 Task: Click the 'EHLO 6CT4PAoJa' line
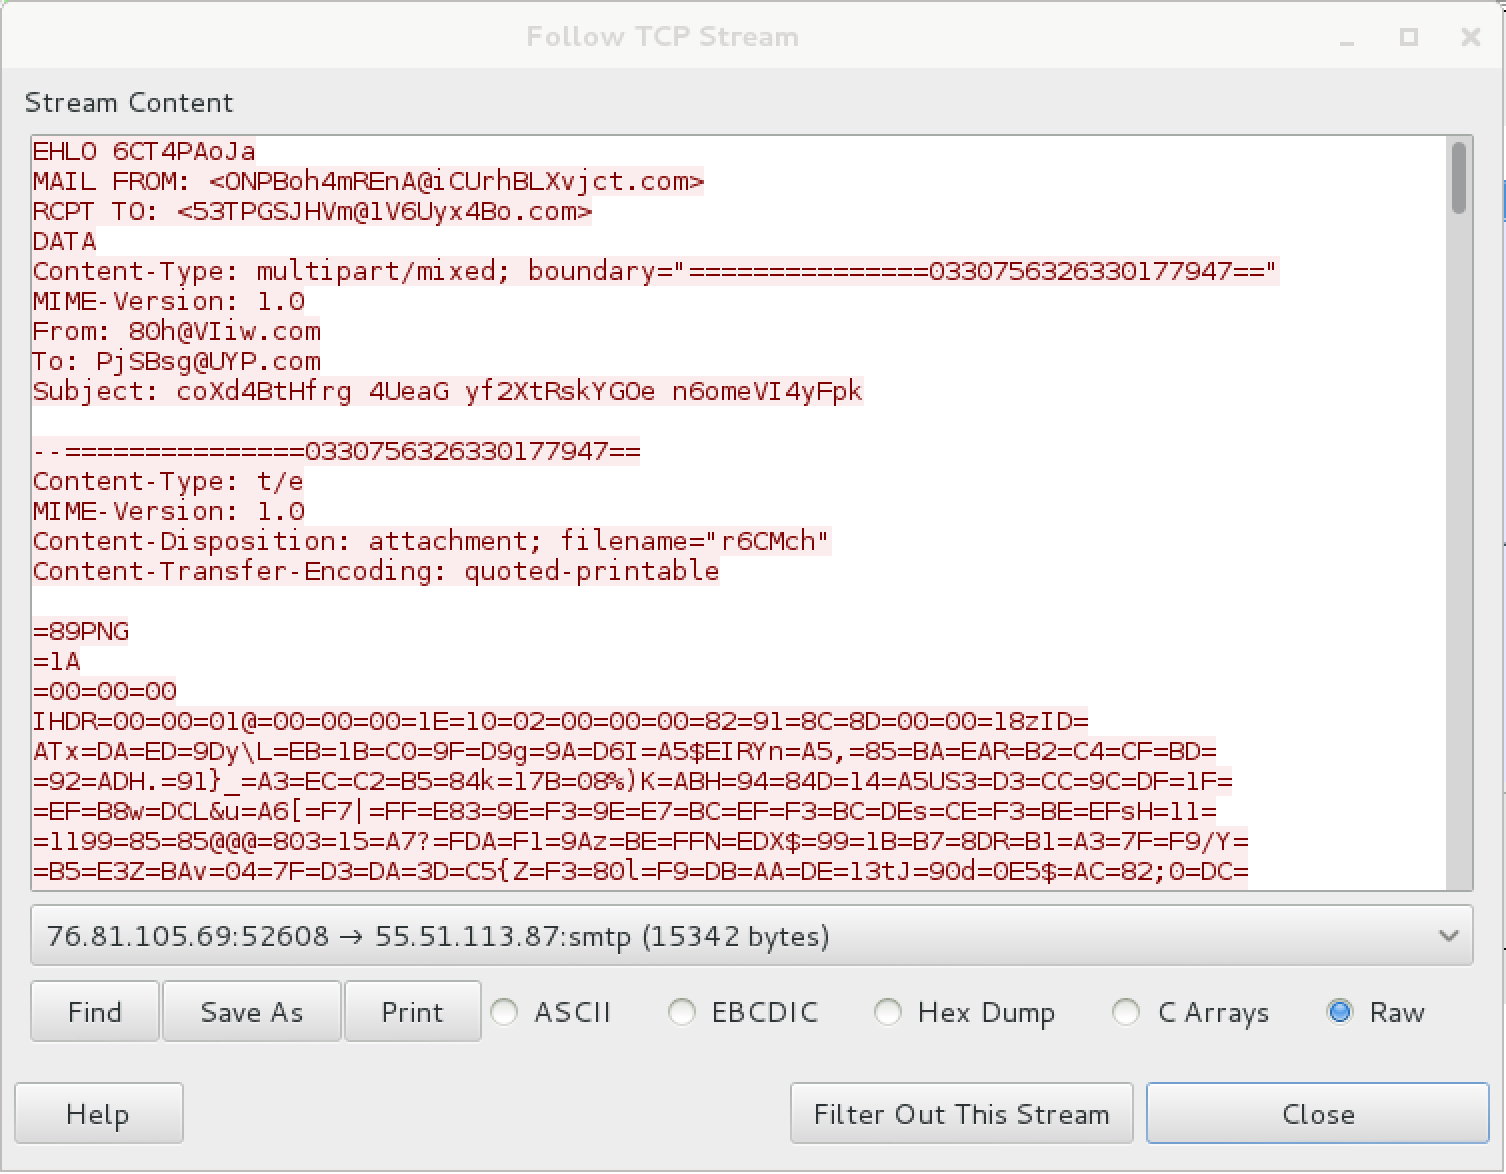pos(144,151)
